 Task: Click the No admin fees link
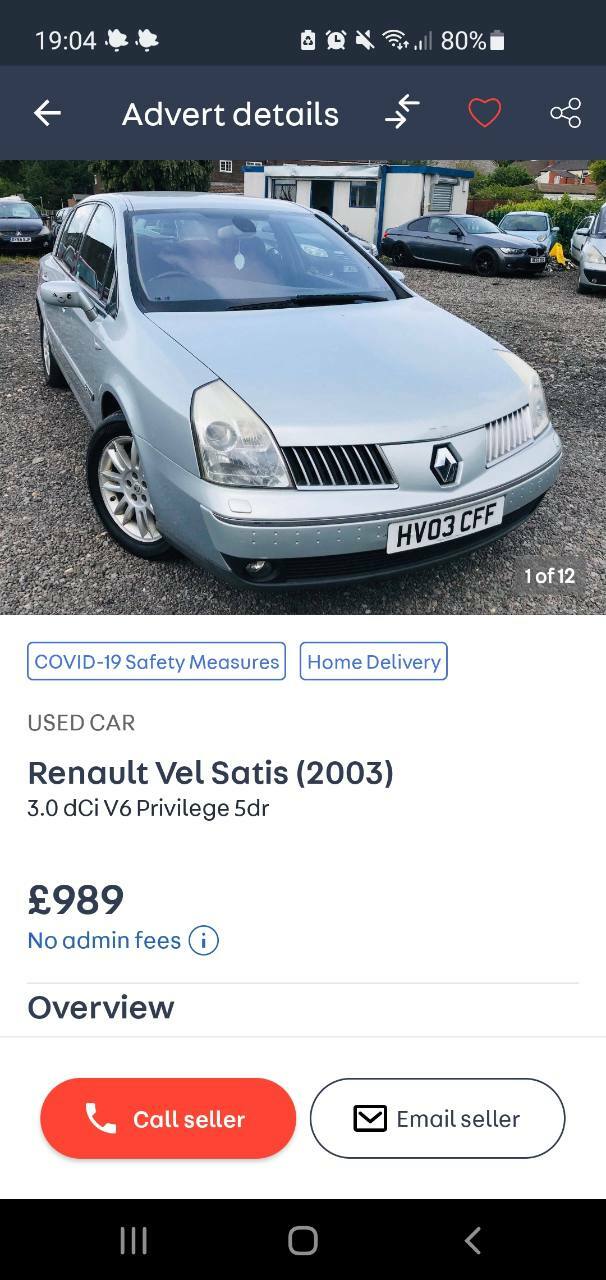click(104, 940)
